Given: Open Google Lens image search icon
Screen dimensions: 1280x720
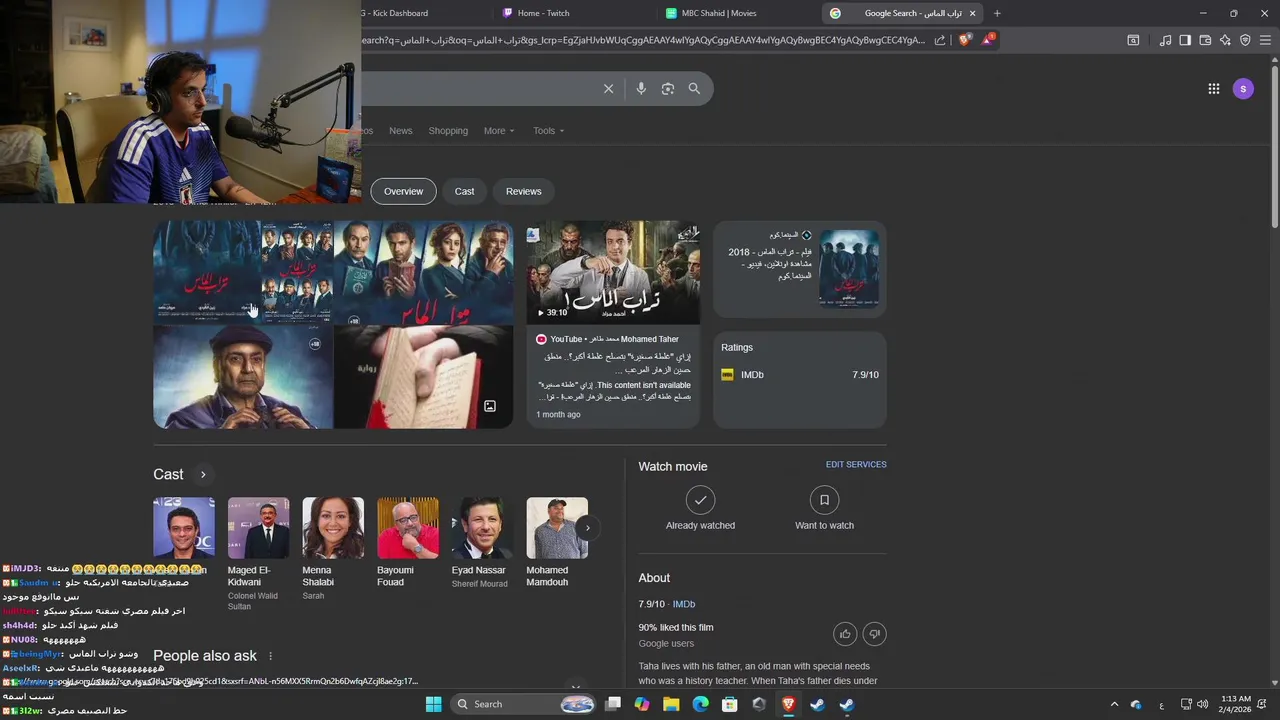Looking at the screenshot, I should (x=668, y=89).
